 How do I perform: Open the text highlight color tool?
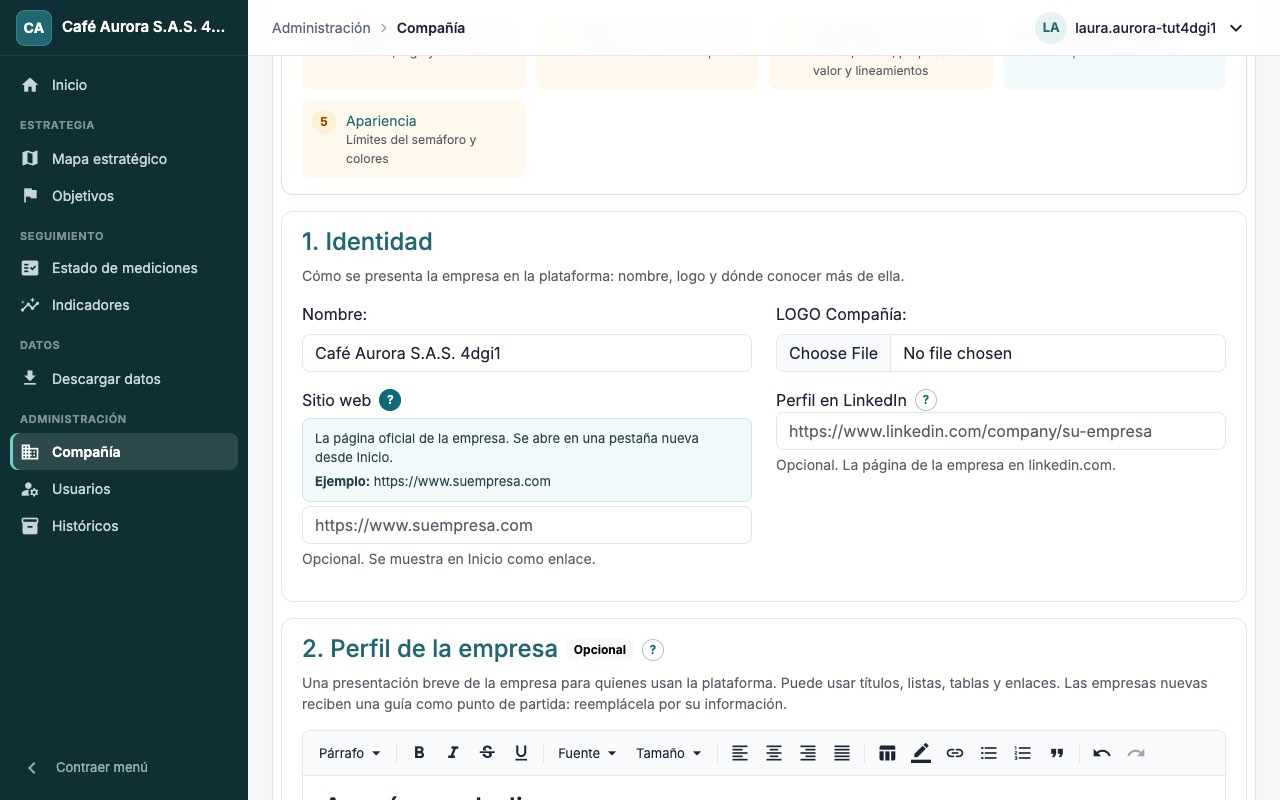[x=921, y=753]
